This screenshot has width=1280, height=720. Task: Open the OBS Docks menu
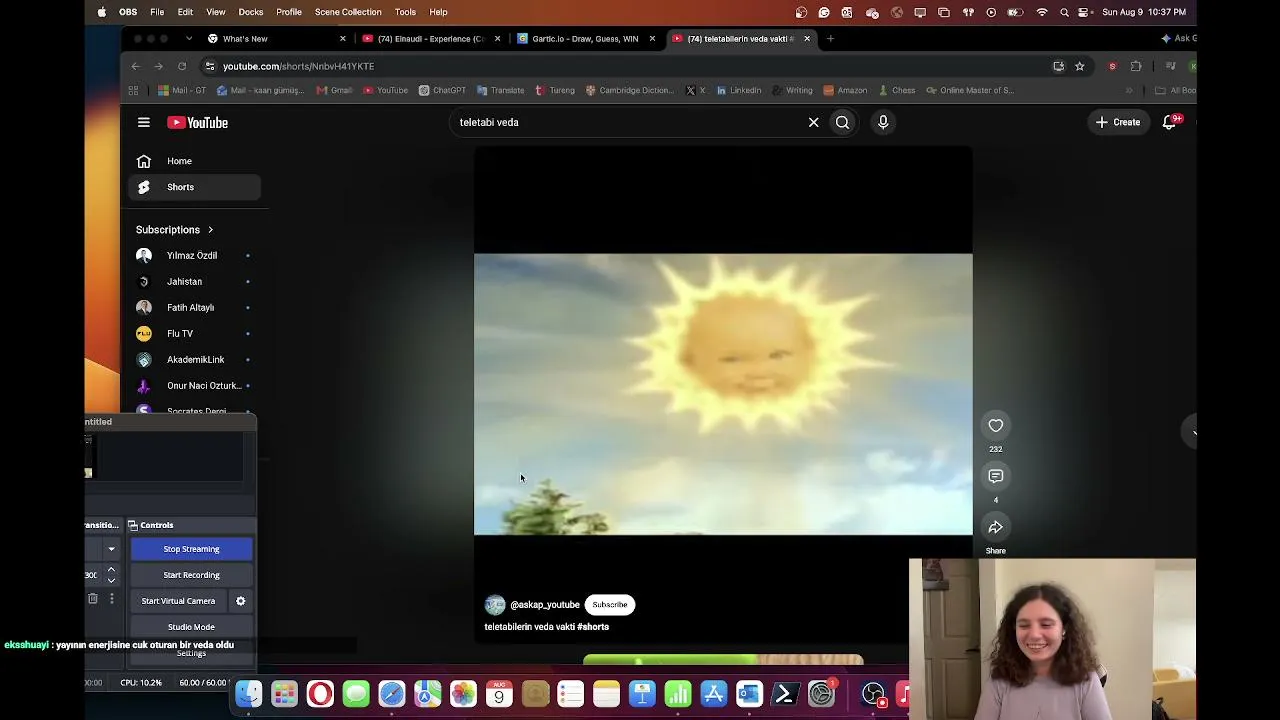pyautogui.click(x=251, y=12)
